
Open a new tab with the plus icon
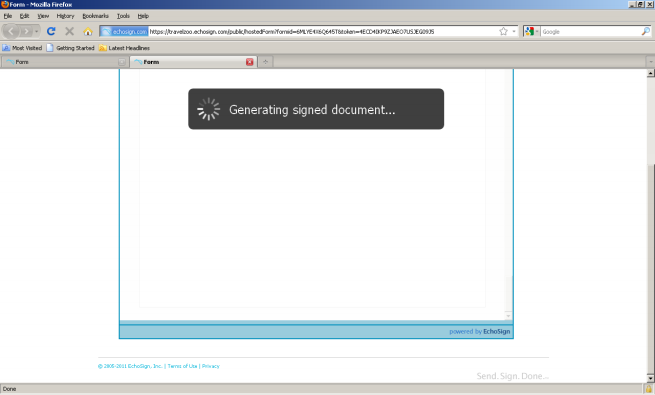pyautogui.click(x=265, y=62)
